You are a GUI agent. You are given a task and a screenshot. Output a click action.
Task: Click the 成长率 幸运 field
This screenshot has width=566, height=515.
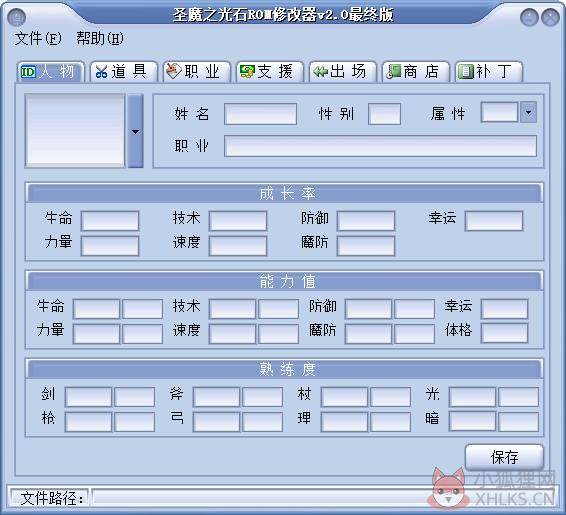tap(494, 221)
